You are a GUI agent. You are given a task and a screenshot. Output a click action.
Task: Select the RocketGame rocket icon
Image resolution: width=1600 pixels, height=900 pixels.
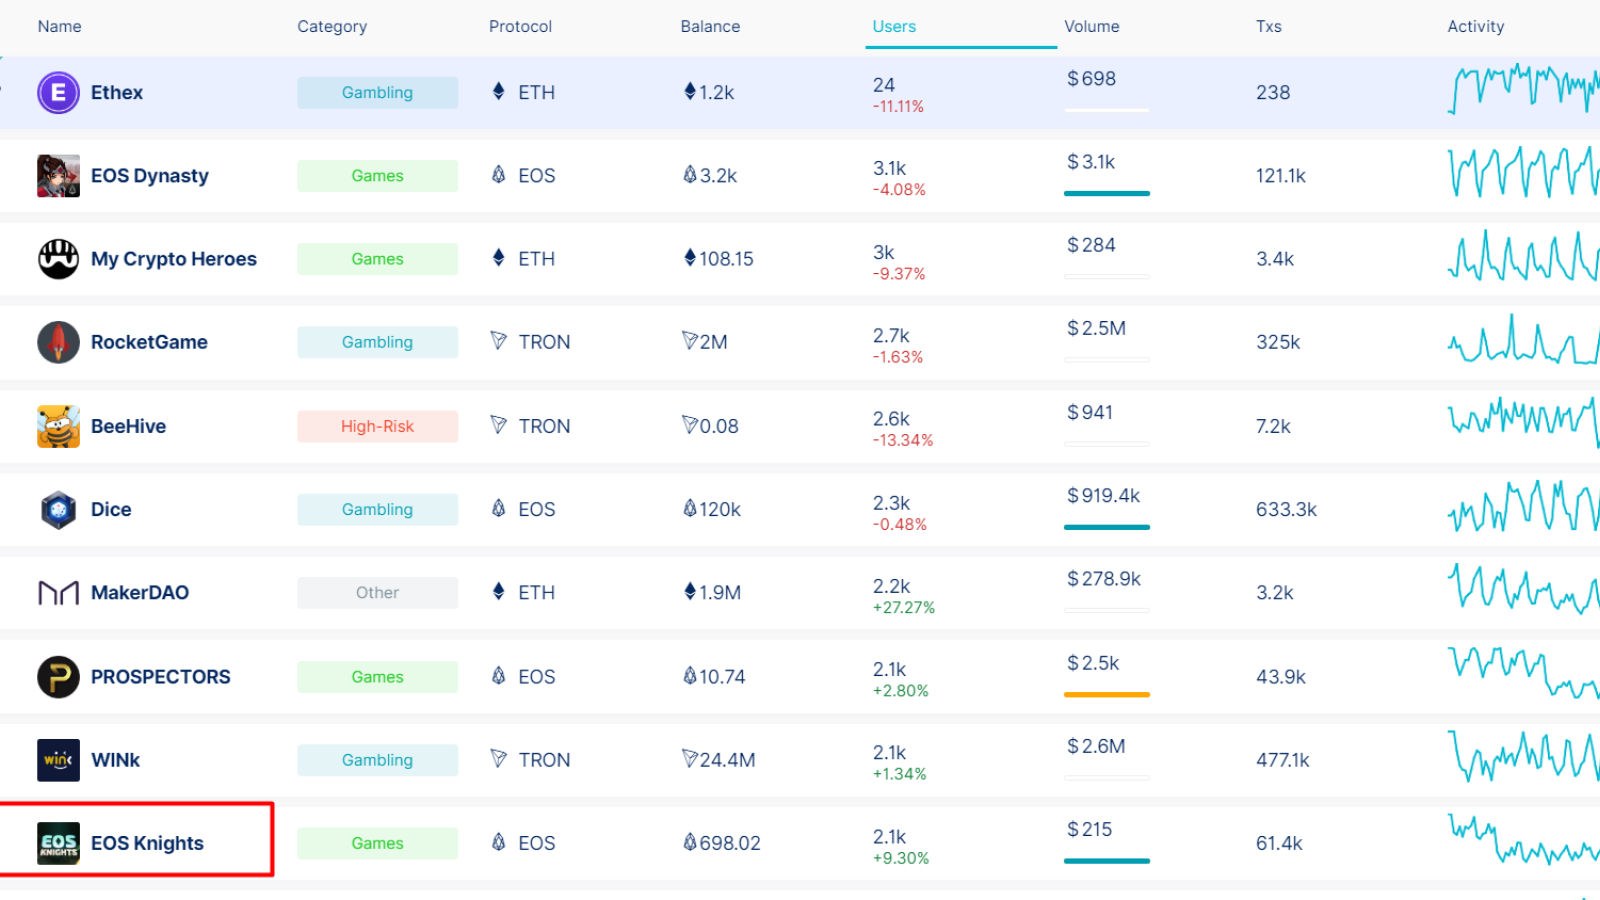(x=58, y=343)
